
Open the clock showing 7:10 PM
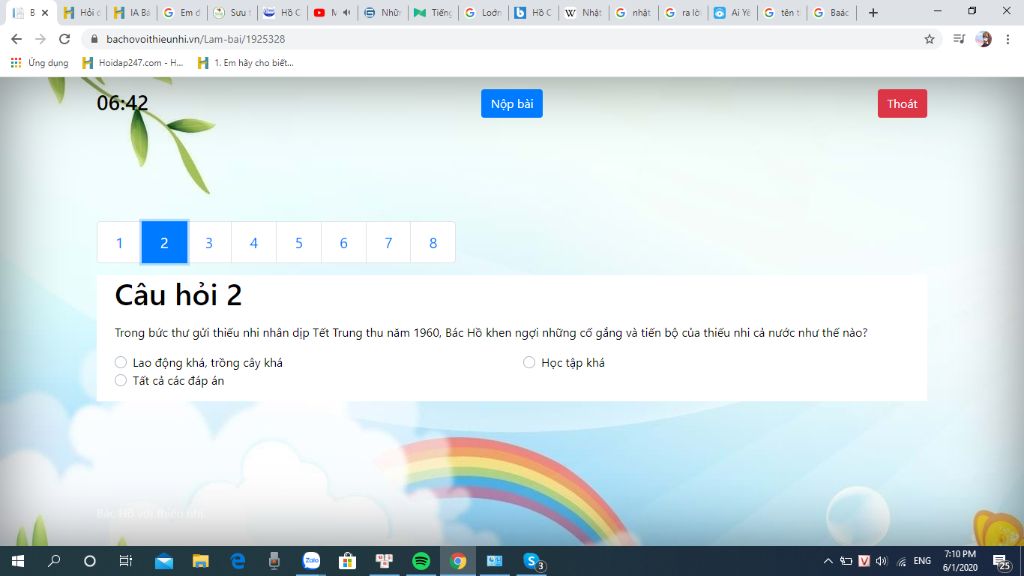coord(960,561)
